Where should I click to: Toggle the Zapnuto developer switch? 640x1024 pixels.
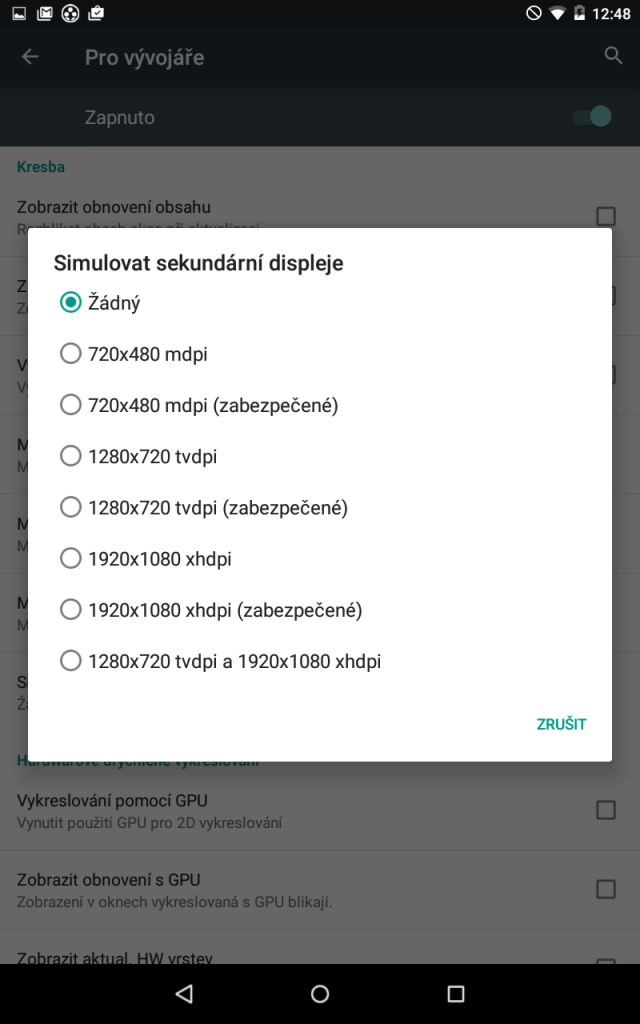pos(592,117)
